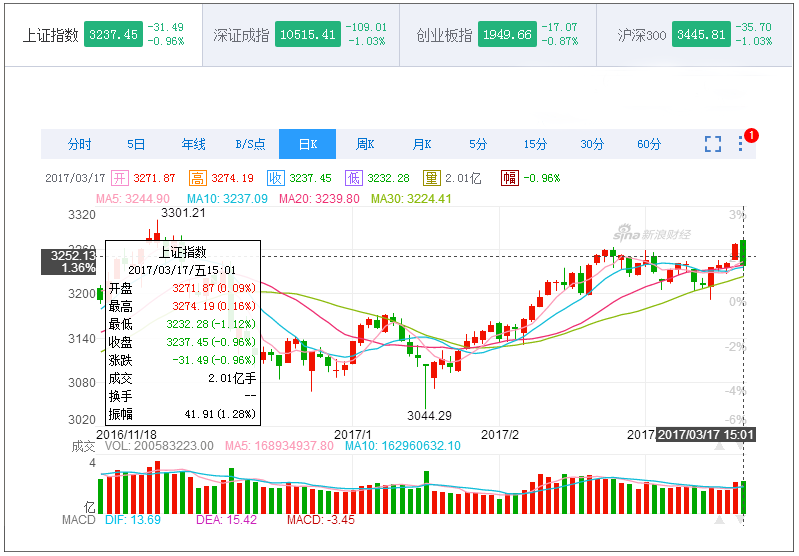Click the red notification badge
Image resolution: width=799 pixels, height=556 pixels.
coord(751,135)
